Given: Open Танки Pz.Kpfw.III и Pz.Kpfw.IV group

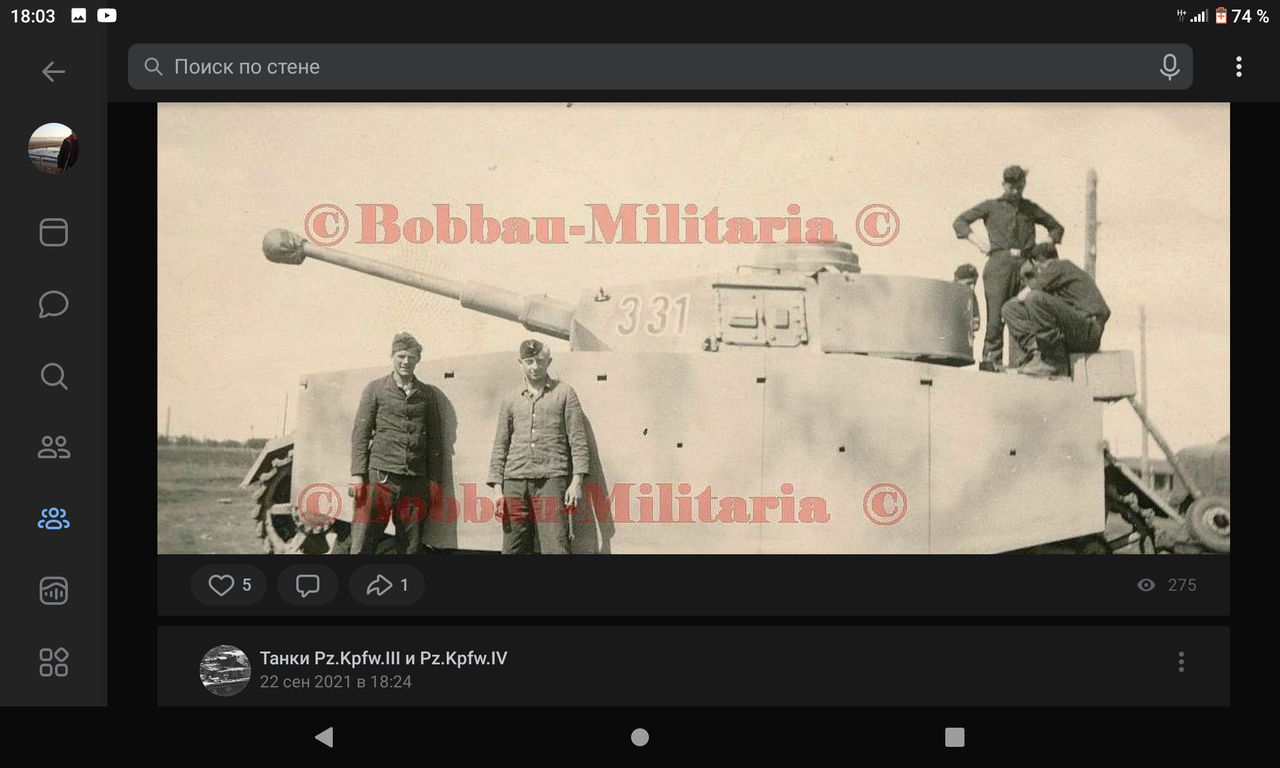Looking at the screenshot, I should click(383, 658).
